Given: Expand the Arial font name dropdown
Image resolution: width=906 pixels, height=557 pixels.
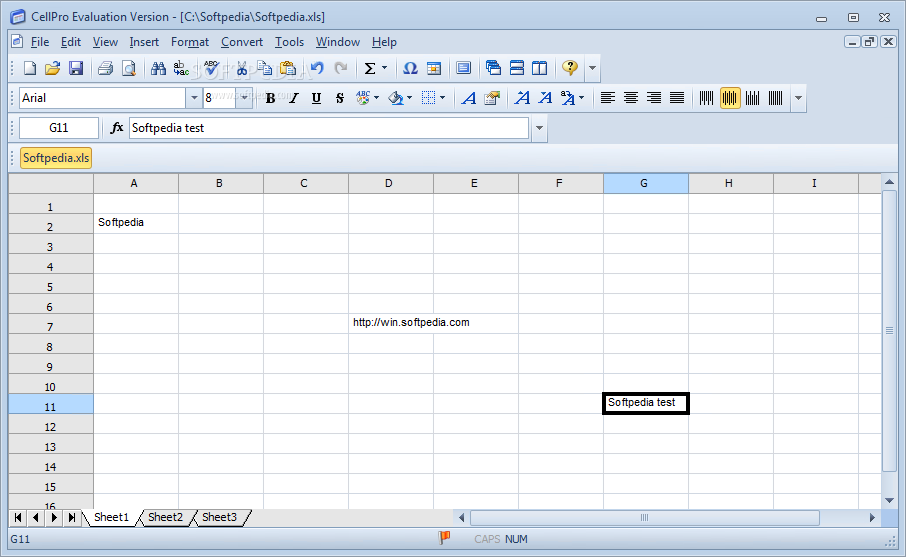Looking at the screenshot, I should [194, 98].
